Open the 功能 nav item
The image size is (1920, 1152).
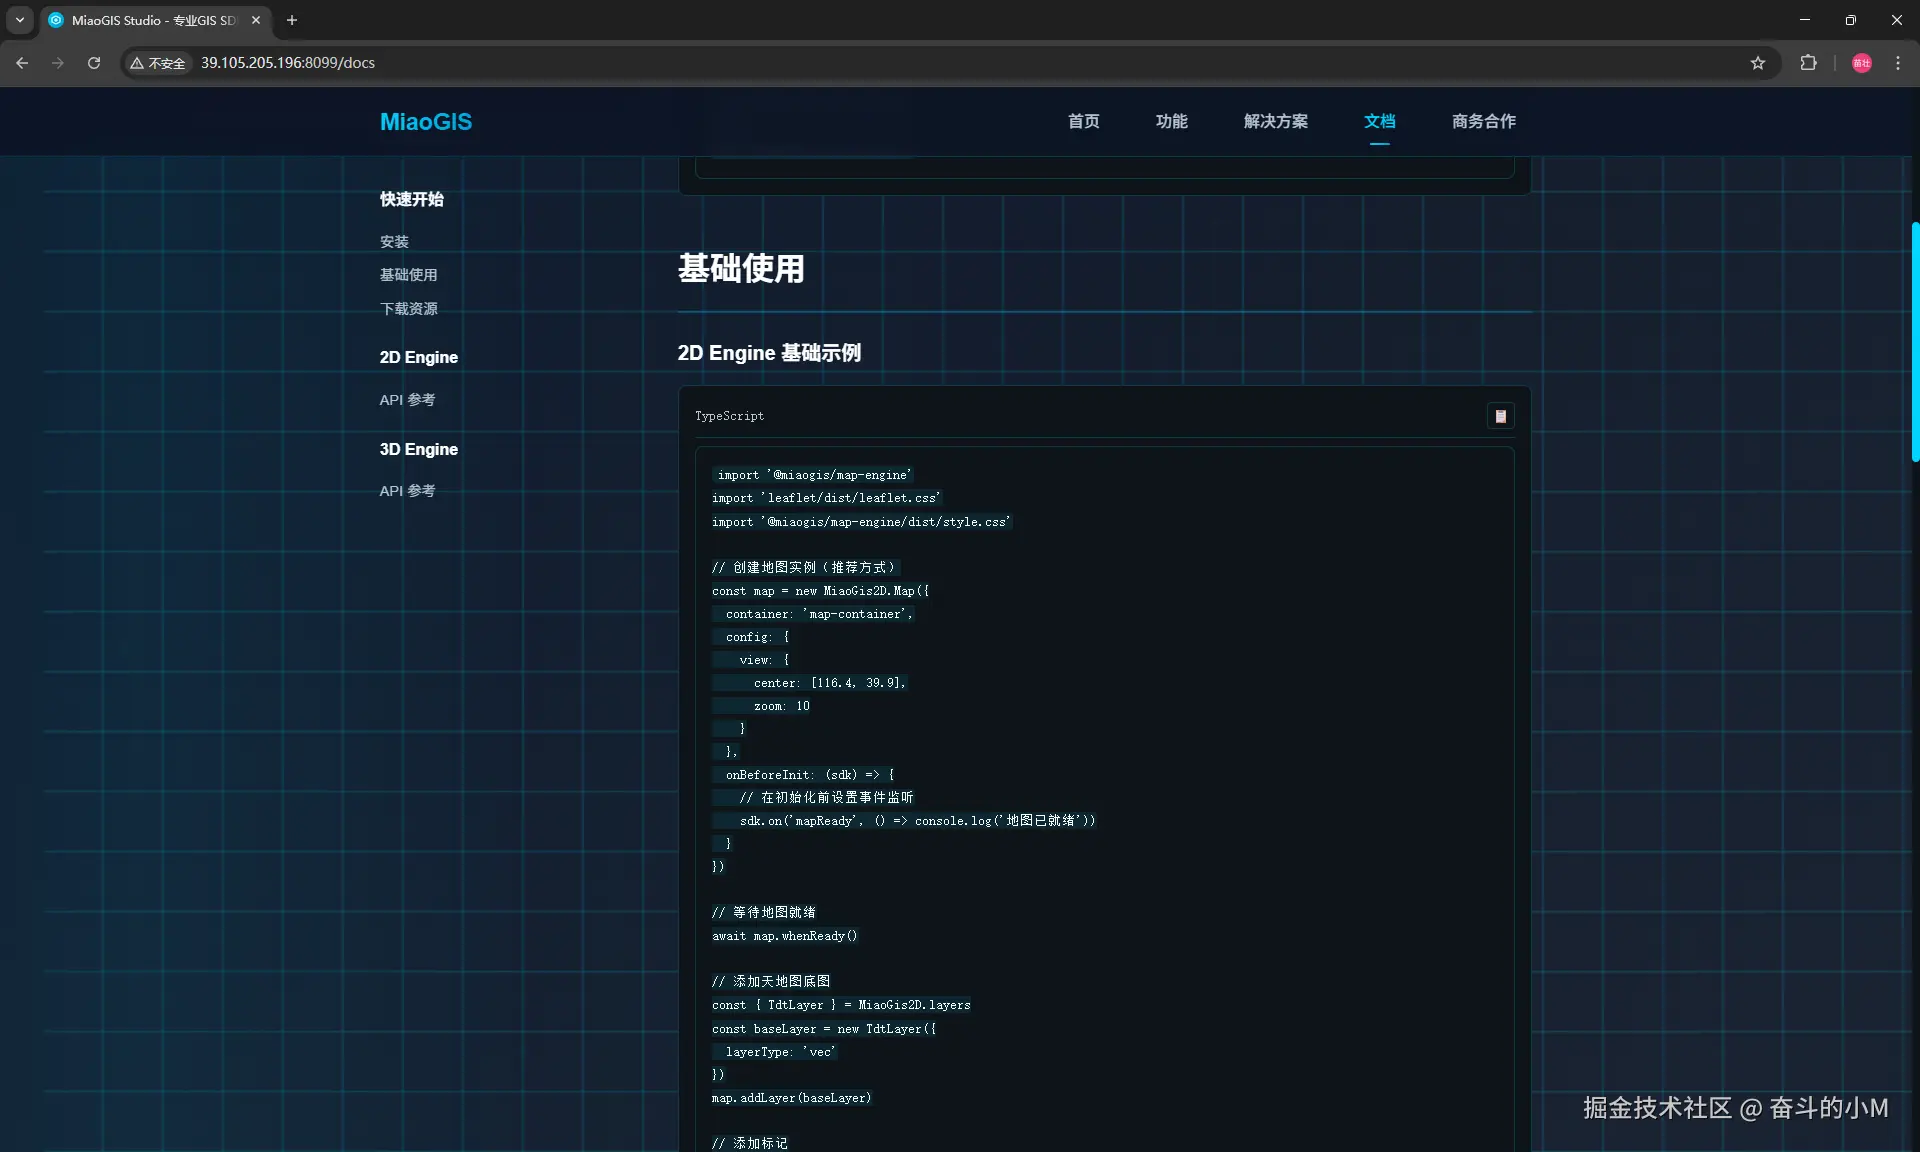(x=1171, y=121)
